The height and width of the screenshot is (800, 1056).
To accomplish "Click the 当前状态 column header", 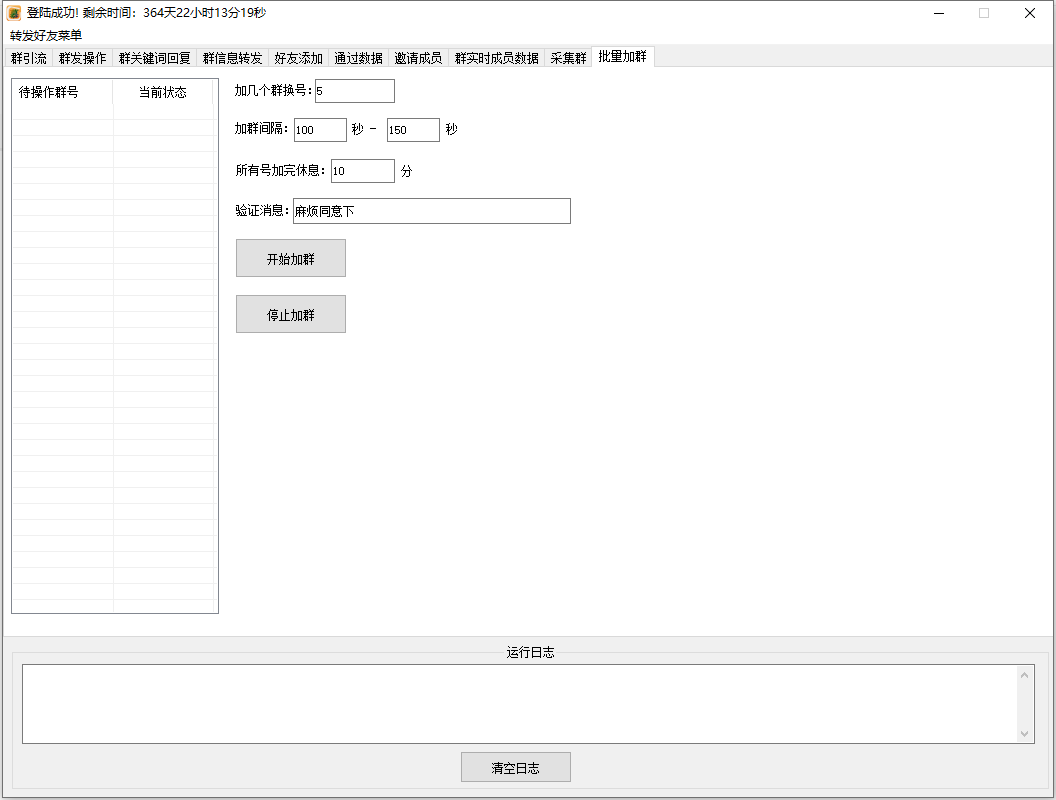I will coord(162,92).
